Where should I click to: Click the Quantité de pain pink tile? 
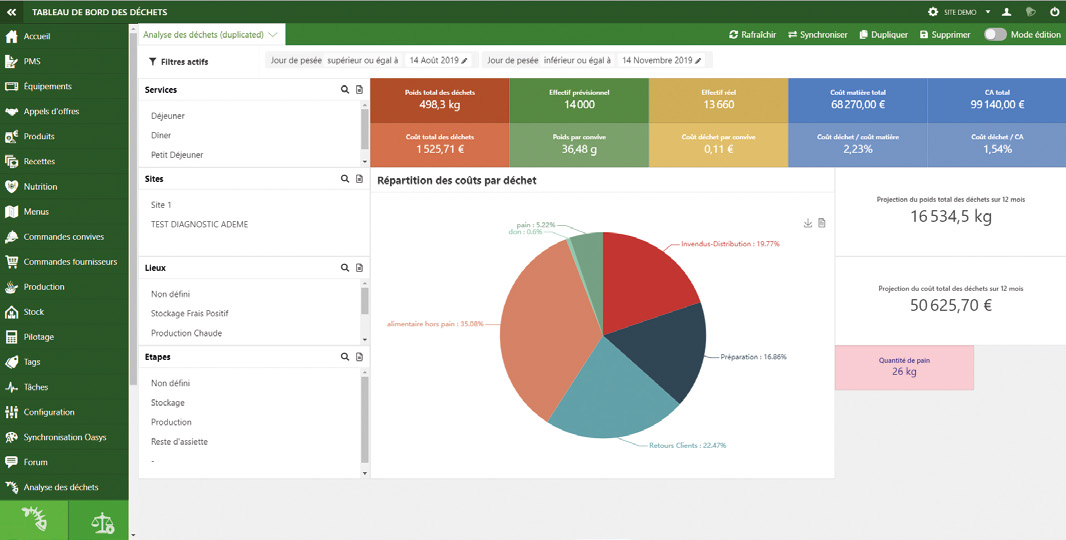(x=904, y=367)
